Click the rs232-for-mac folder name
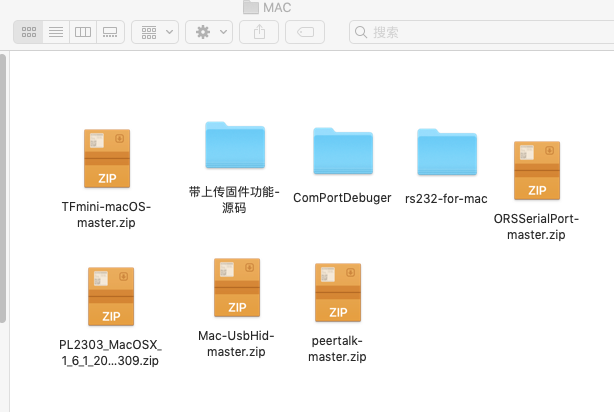This screenshot has width=614, height=412. click(x=446, y=199)
